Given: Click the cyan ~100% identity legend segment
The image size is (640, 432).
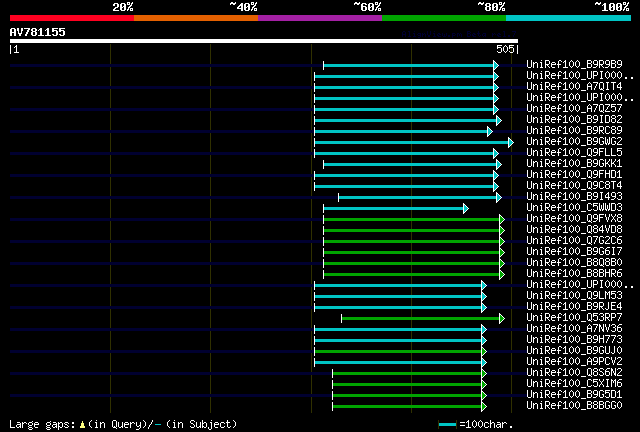Looking at the screenshot, I should point(569,18).
